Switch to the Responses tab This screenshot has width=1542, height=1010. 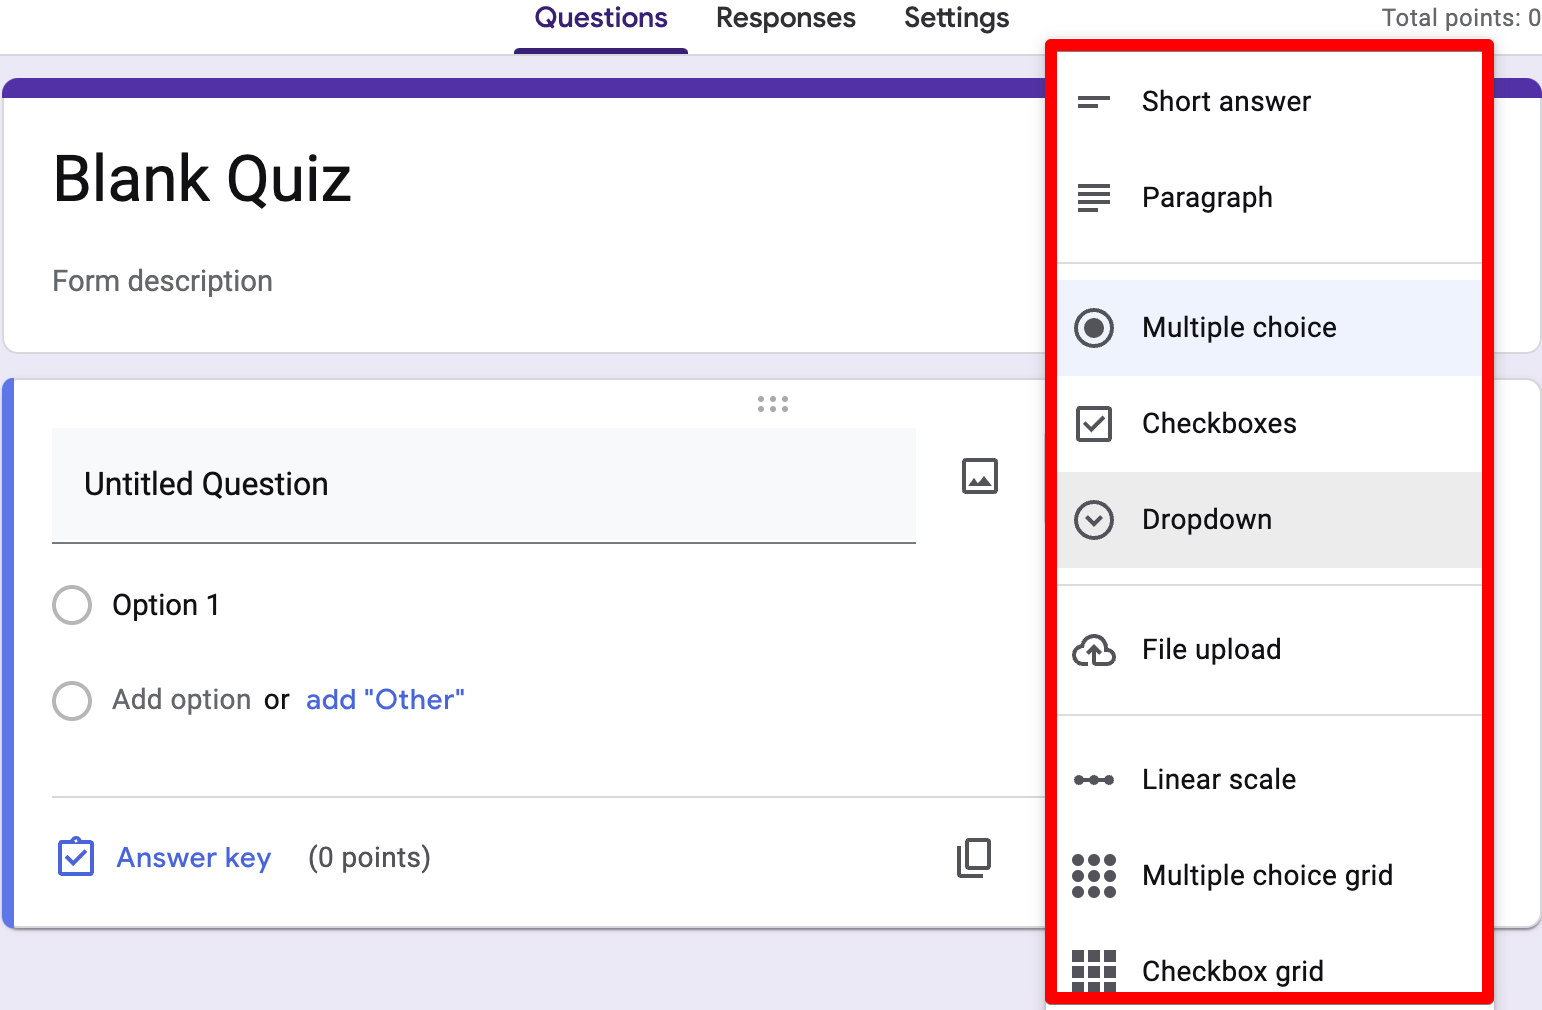pos(785,18)
